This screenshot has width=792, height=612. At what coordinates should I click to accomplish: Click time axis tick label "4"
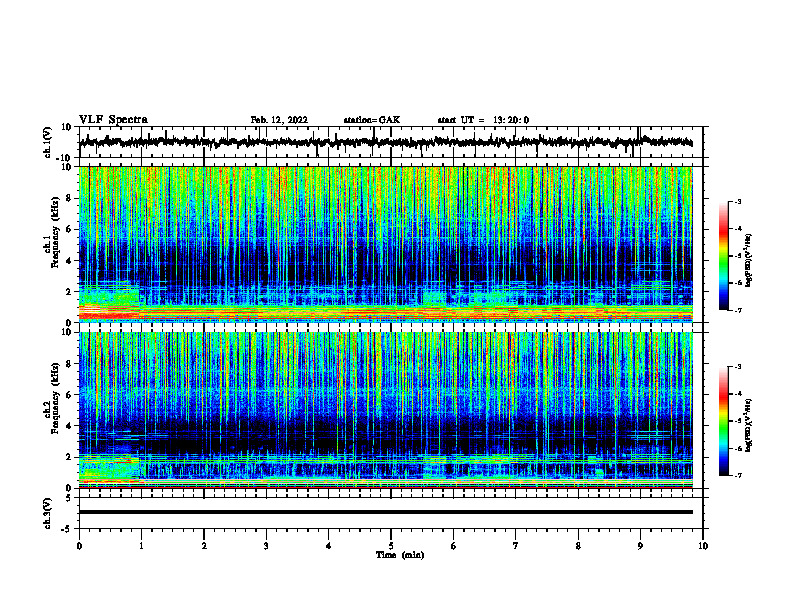click(x=329, y=546)
